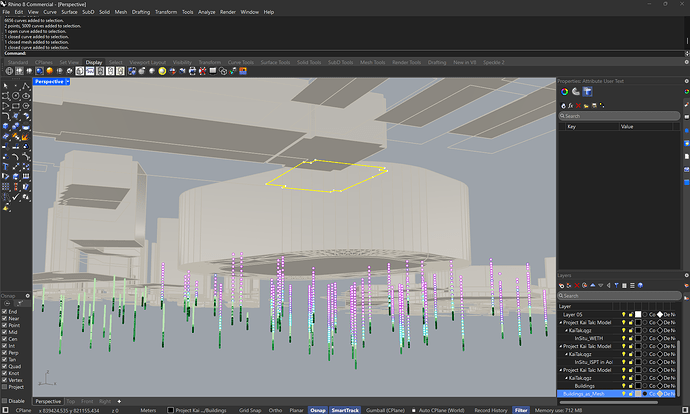Toggle Ortho in status bar
690x414 pixels.
coord(275,410)
